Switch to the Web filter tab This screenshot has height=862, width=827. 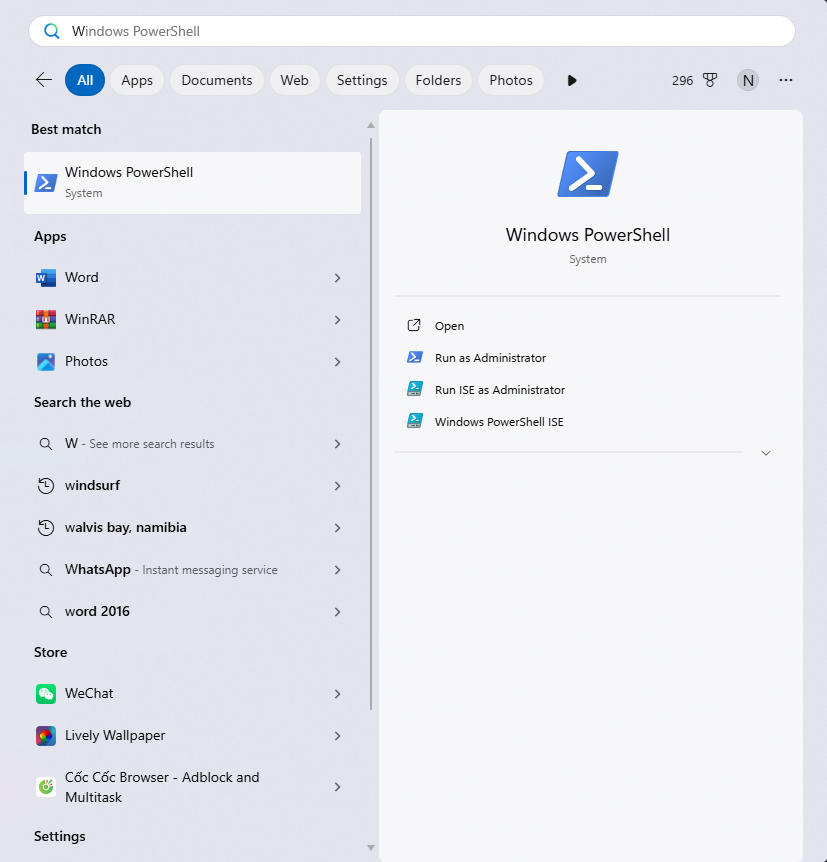(294, 80)
